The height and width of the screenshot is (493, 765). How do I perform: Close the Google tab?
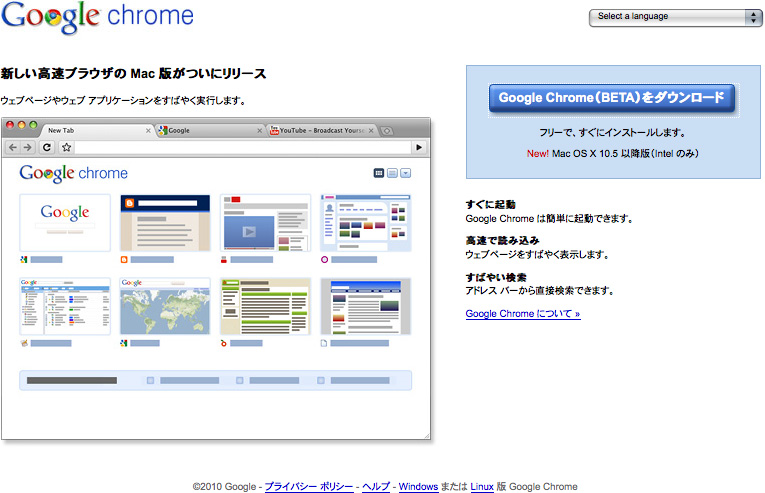(260, 131)
